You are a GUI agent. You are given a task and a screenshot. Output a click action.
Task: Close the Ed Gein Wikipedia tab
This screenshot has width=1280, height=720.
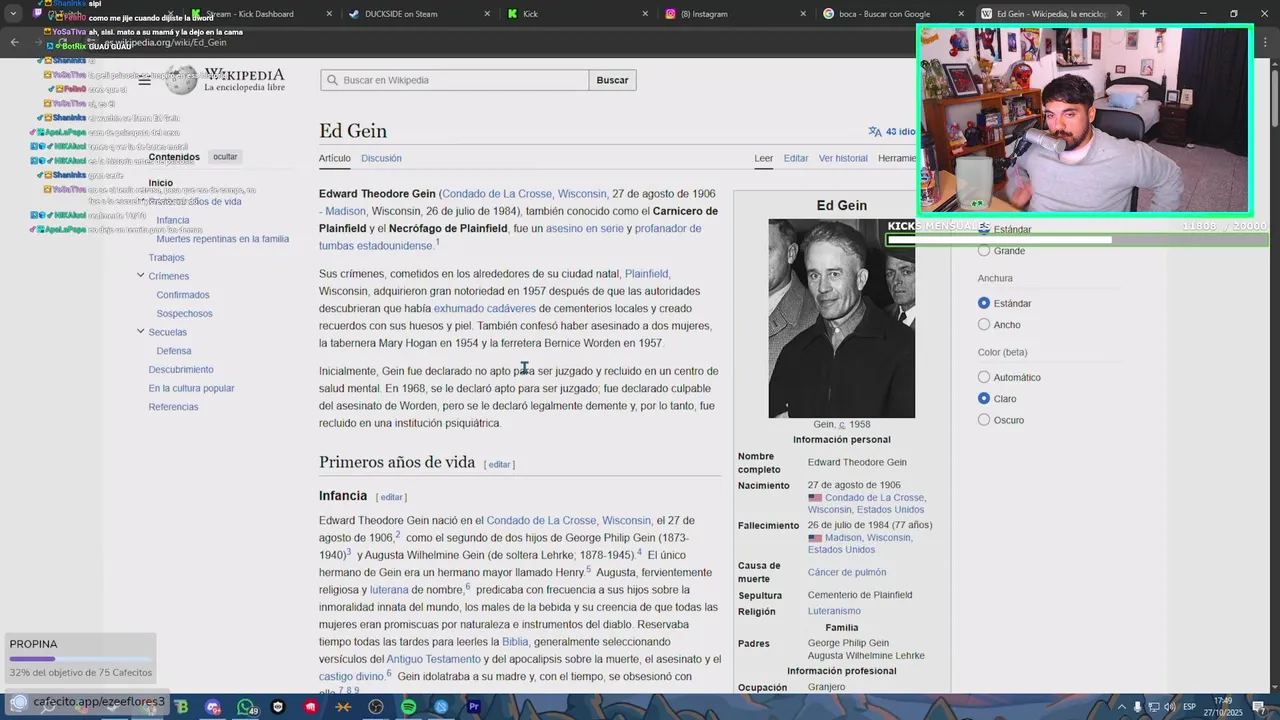click(x=1119, y=14)
